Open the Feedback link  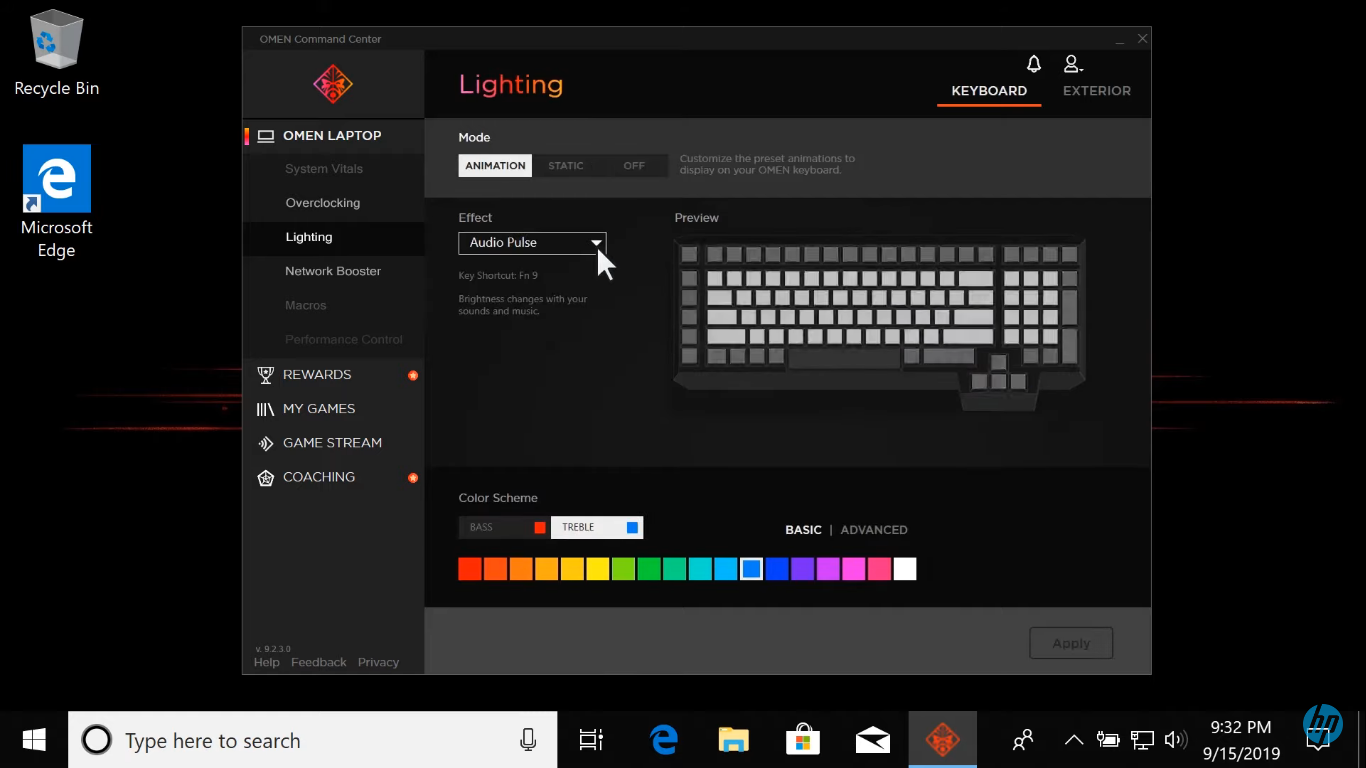click(319, 662)
